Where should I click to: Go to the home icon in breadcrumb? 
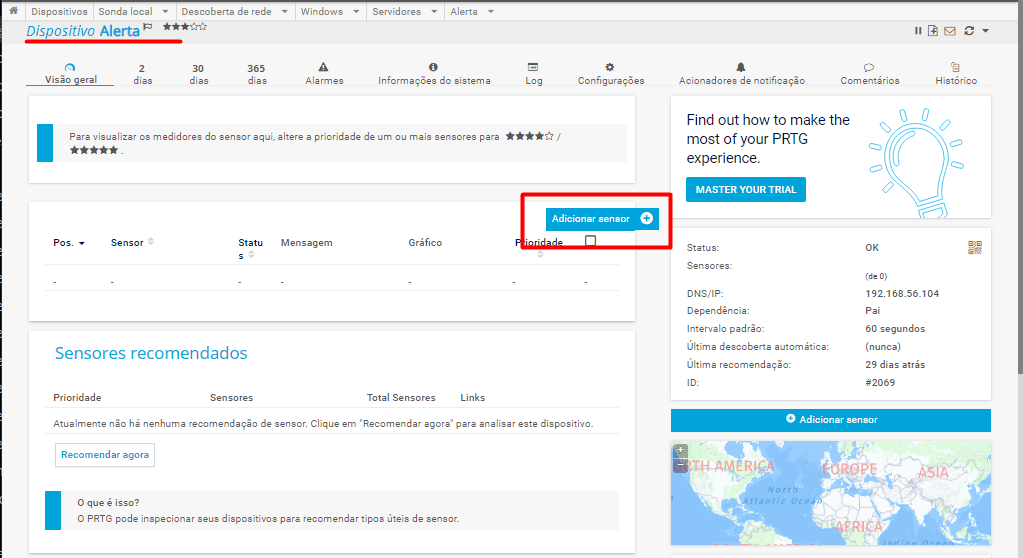point(13,10)
